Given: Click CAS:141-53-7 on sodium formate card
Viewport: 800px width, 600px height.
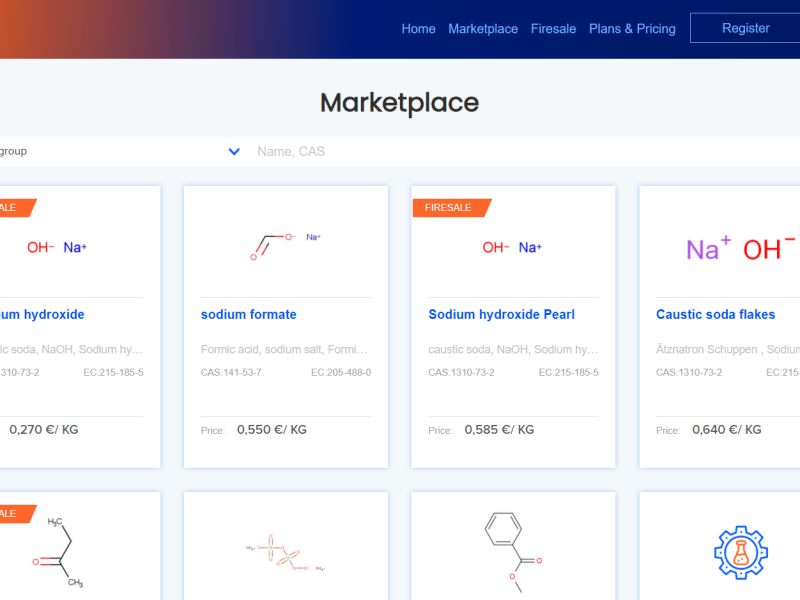Looking at the screenshot, I should click(x=231, y=372).
